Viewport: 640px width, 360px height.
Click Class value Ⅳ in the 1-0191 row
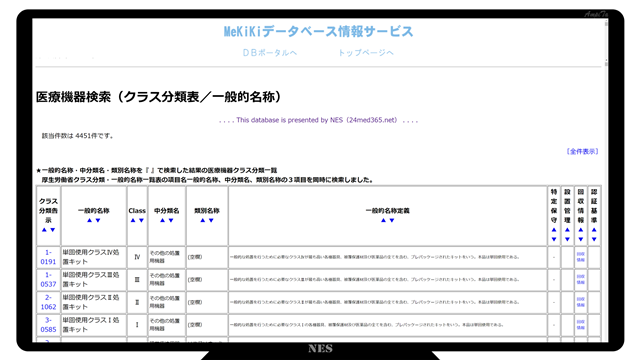pos(137,257)
